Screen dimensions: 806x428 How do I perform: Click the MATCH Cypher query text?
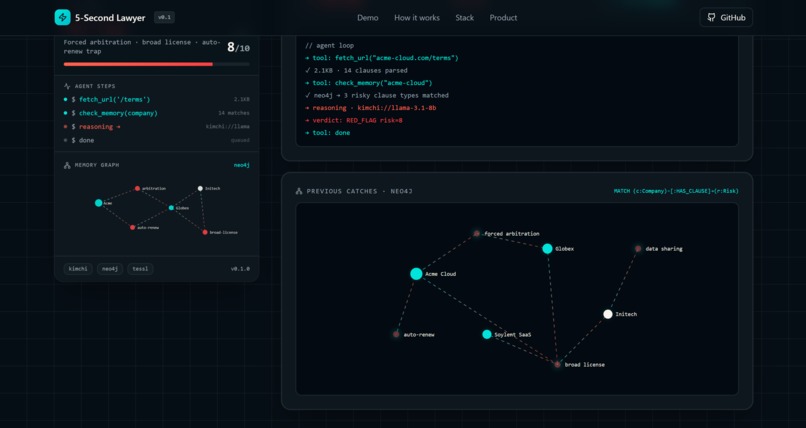point(676,191)
